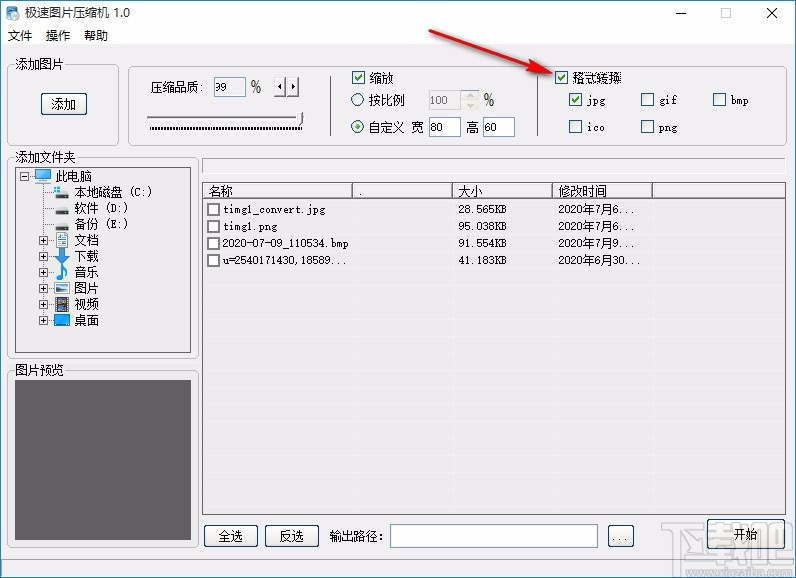Sort by the 修改时间 column header
Viewport: 796px width, 578px height.
(x=602, y=191)
